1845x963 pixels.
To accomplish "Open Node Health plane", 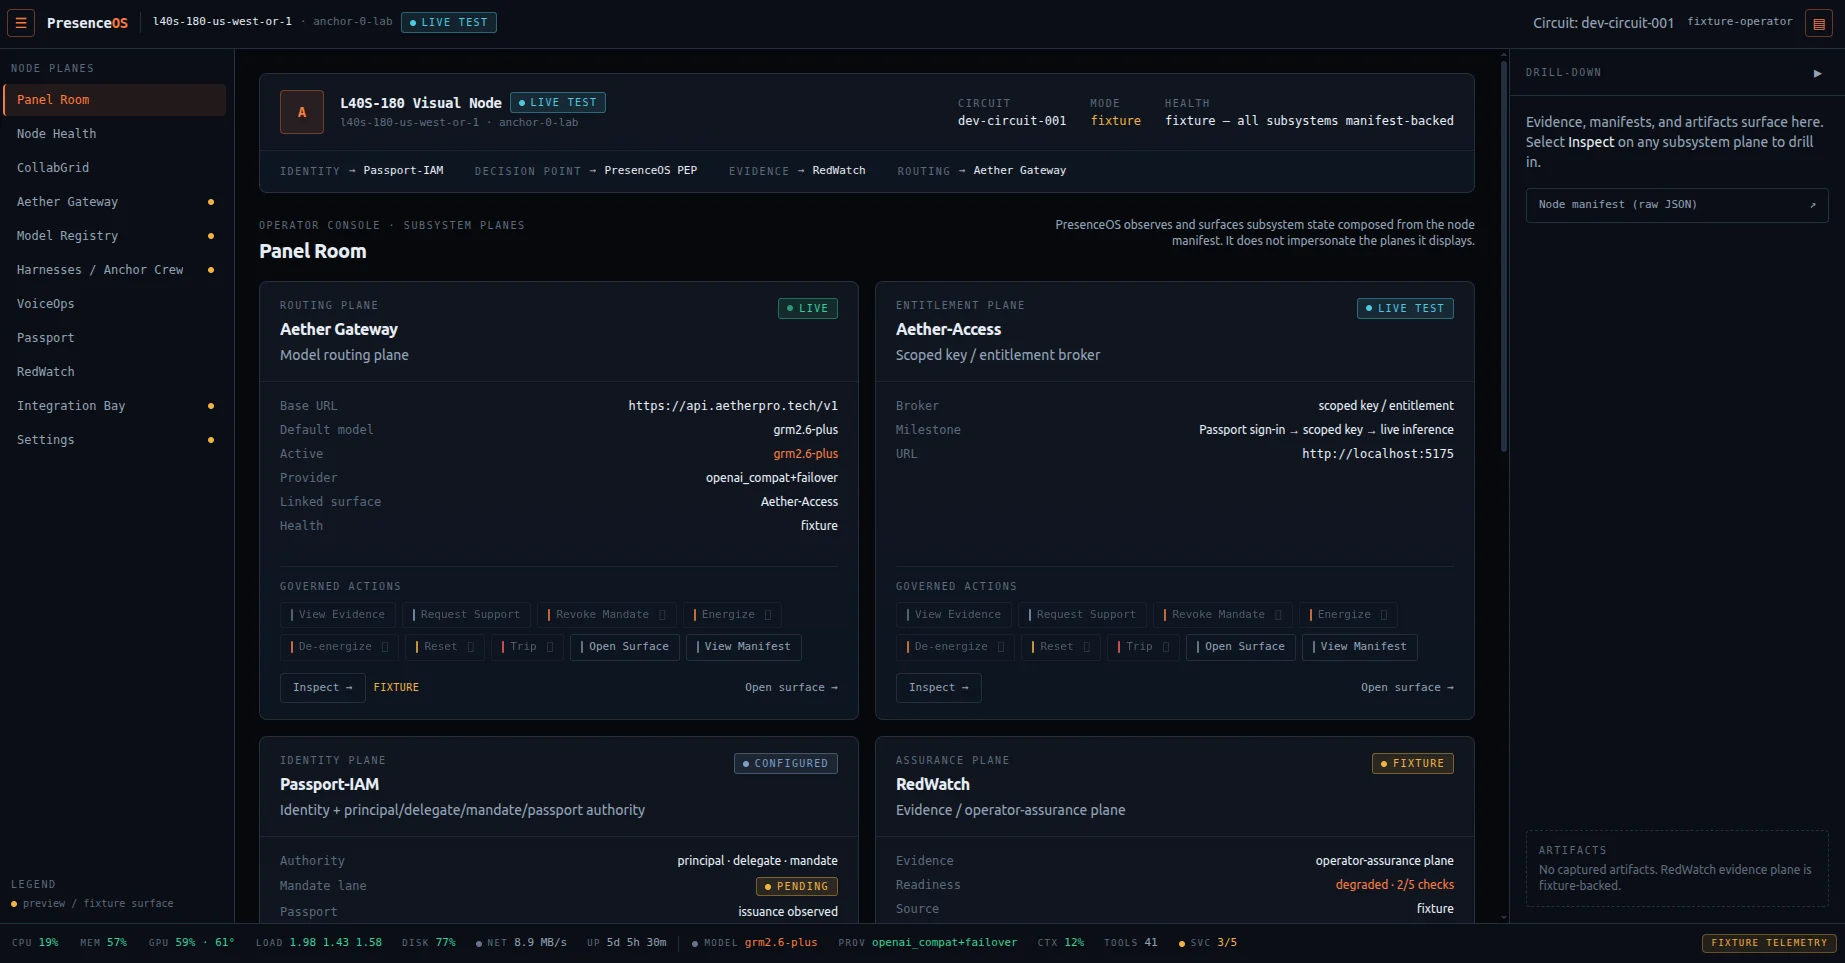I will 115,134.
